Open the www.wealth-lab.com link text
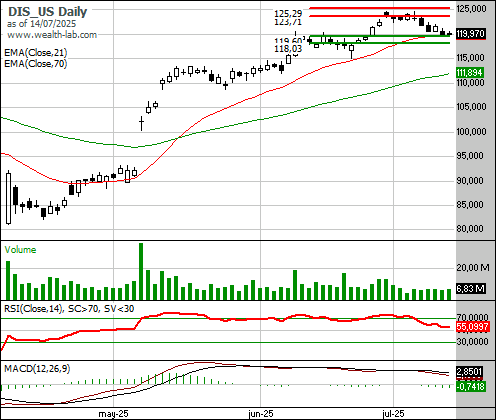Image resolution: width=496 pixels, height=420 pixels. [52, 35]
